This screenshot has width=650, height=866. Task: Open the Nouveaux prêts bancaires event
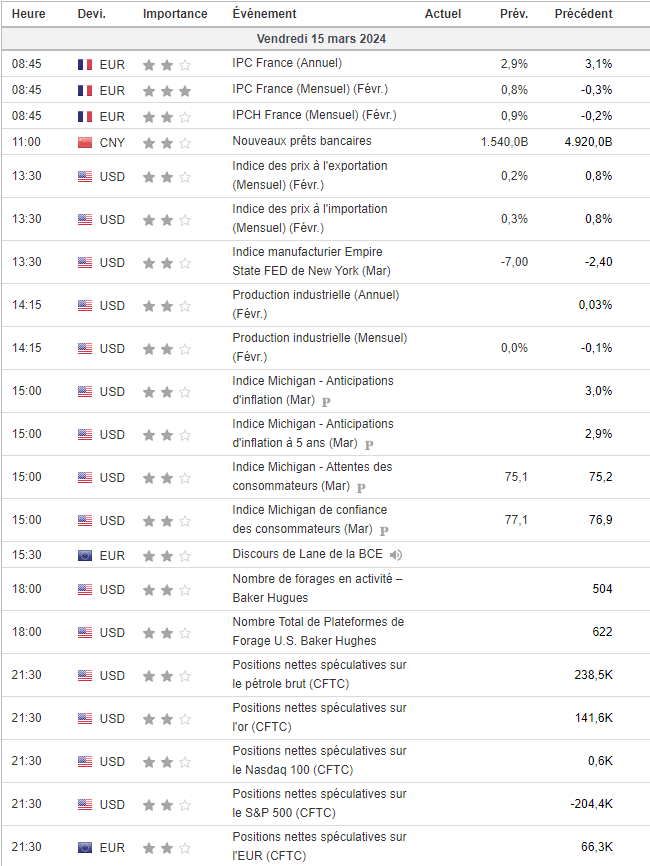click(301, 142)
